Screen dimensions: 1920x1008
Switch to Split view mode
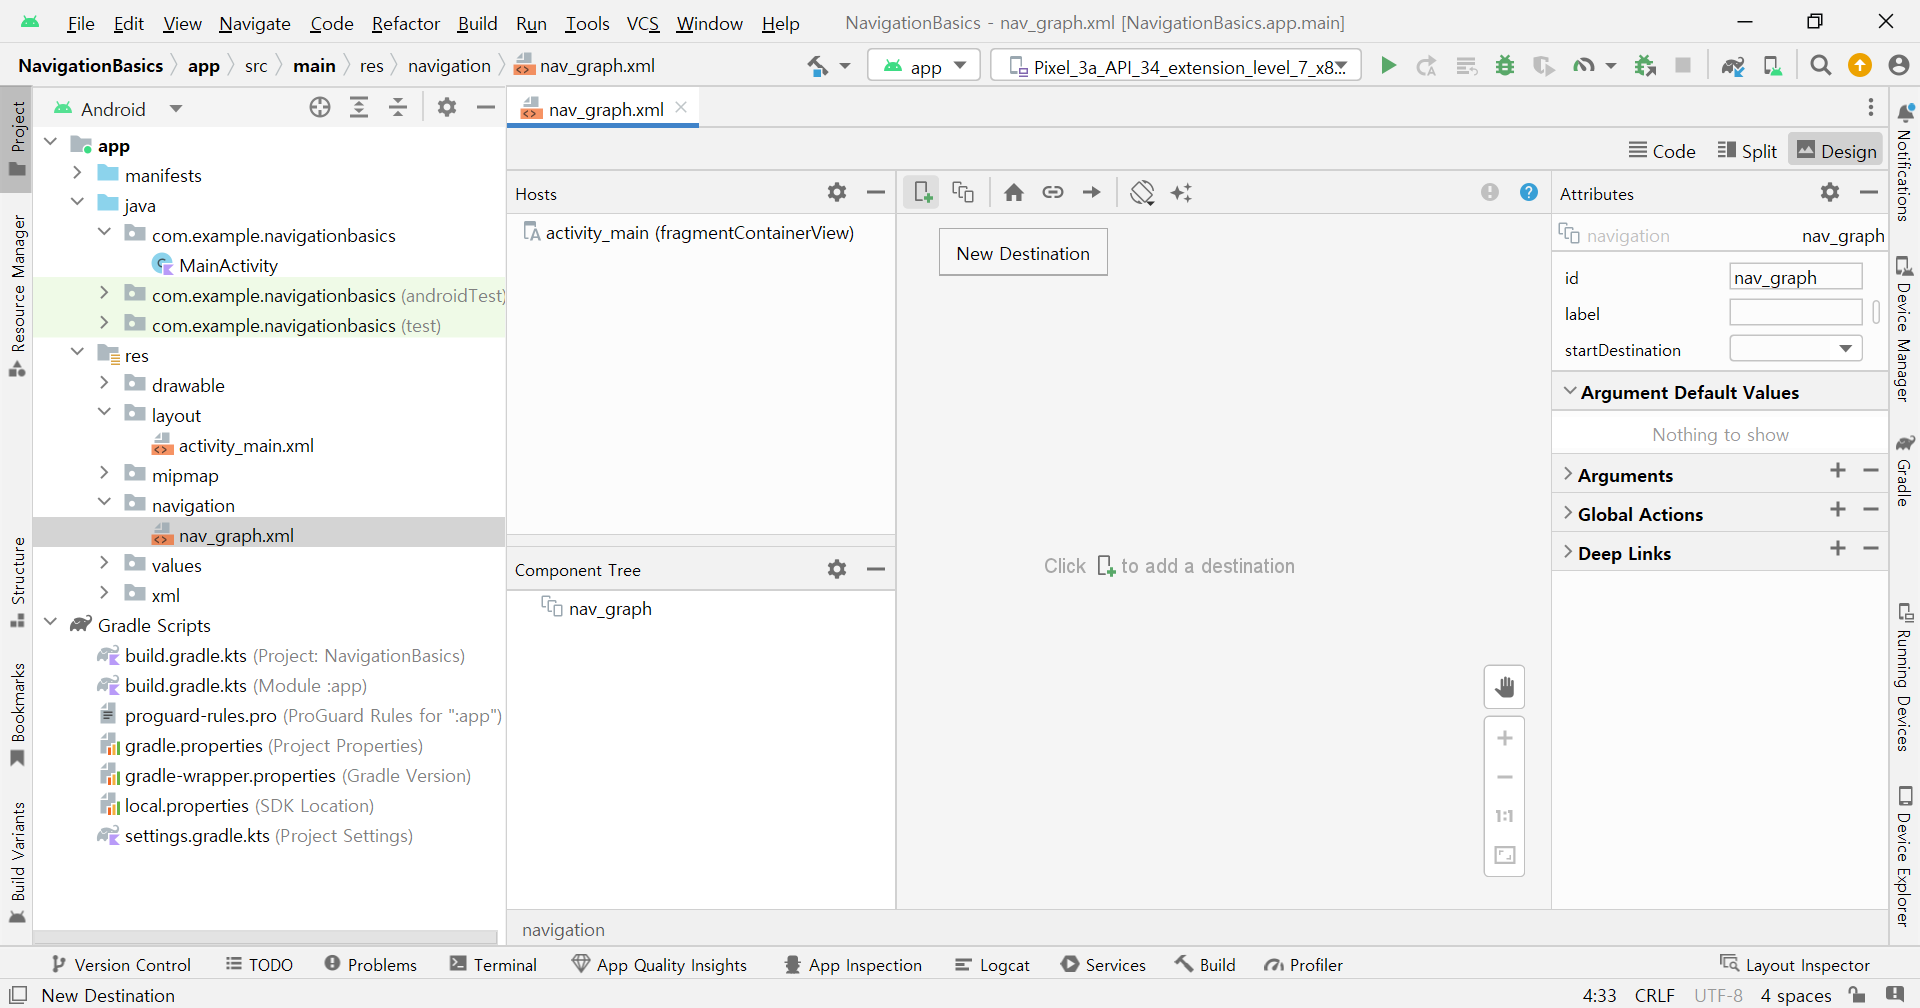click(1747, 151)
